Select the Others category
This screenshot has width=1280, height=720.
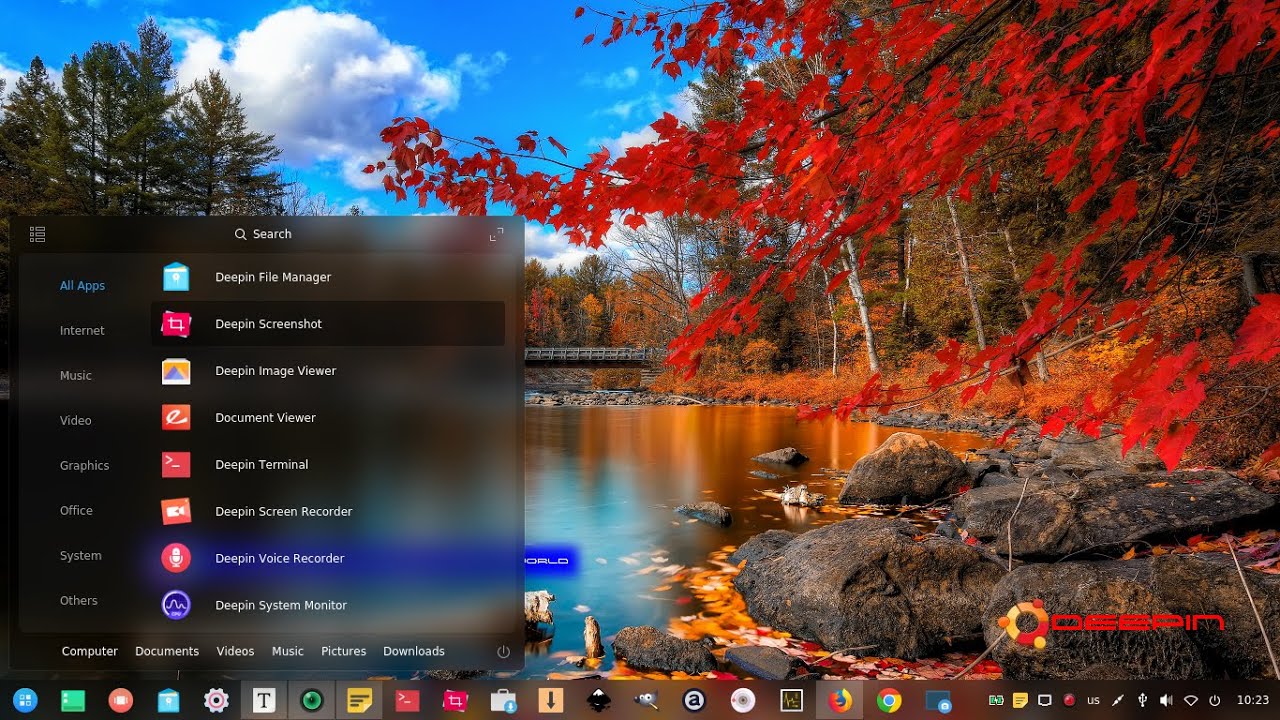[79, 601]
